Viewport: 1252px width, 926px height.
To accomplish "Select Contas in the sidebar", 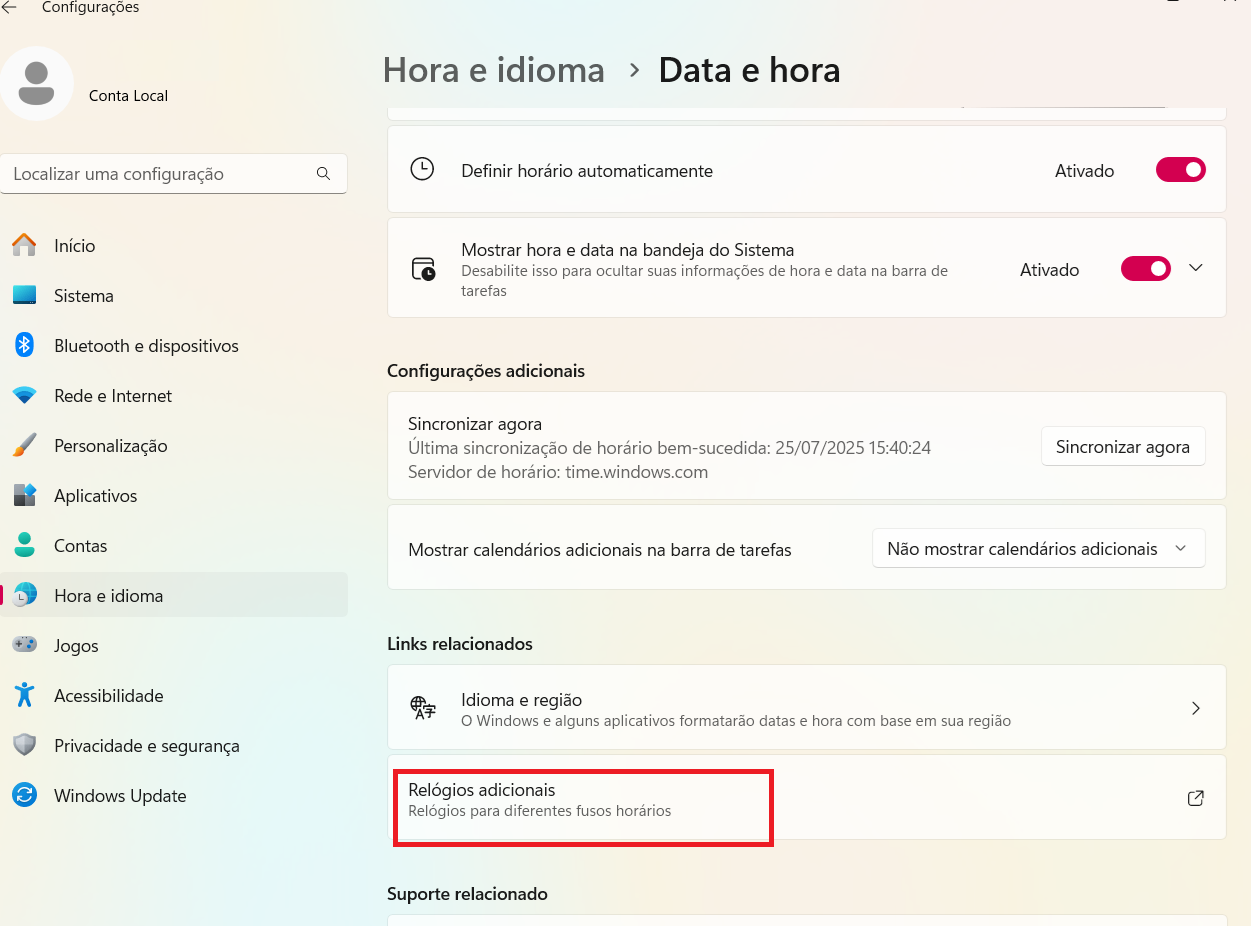I will 82,545.
